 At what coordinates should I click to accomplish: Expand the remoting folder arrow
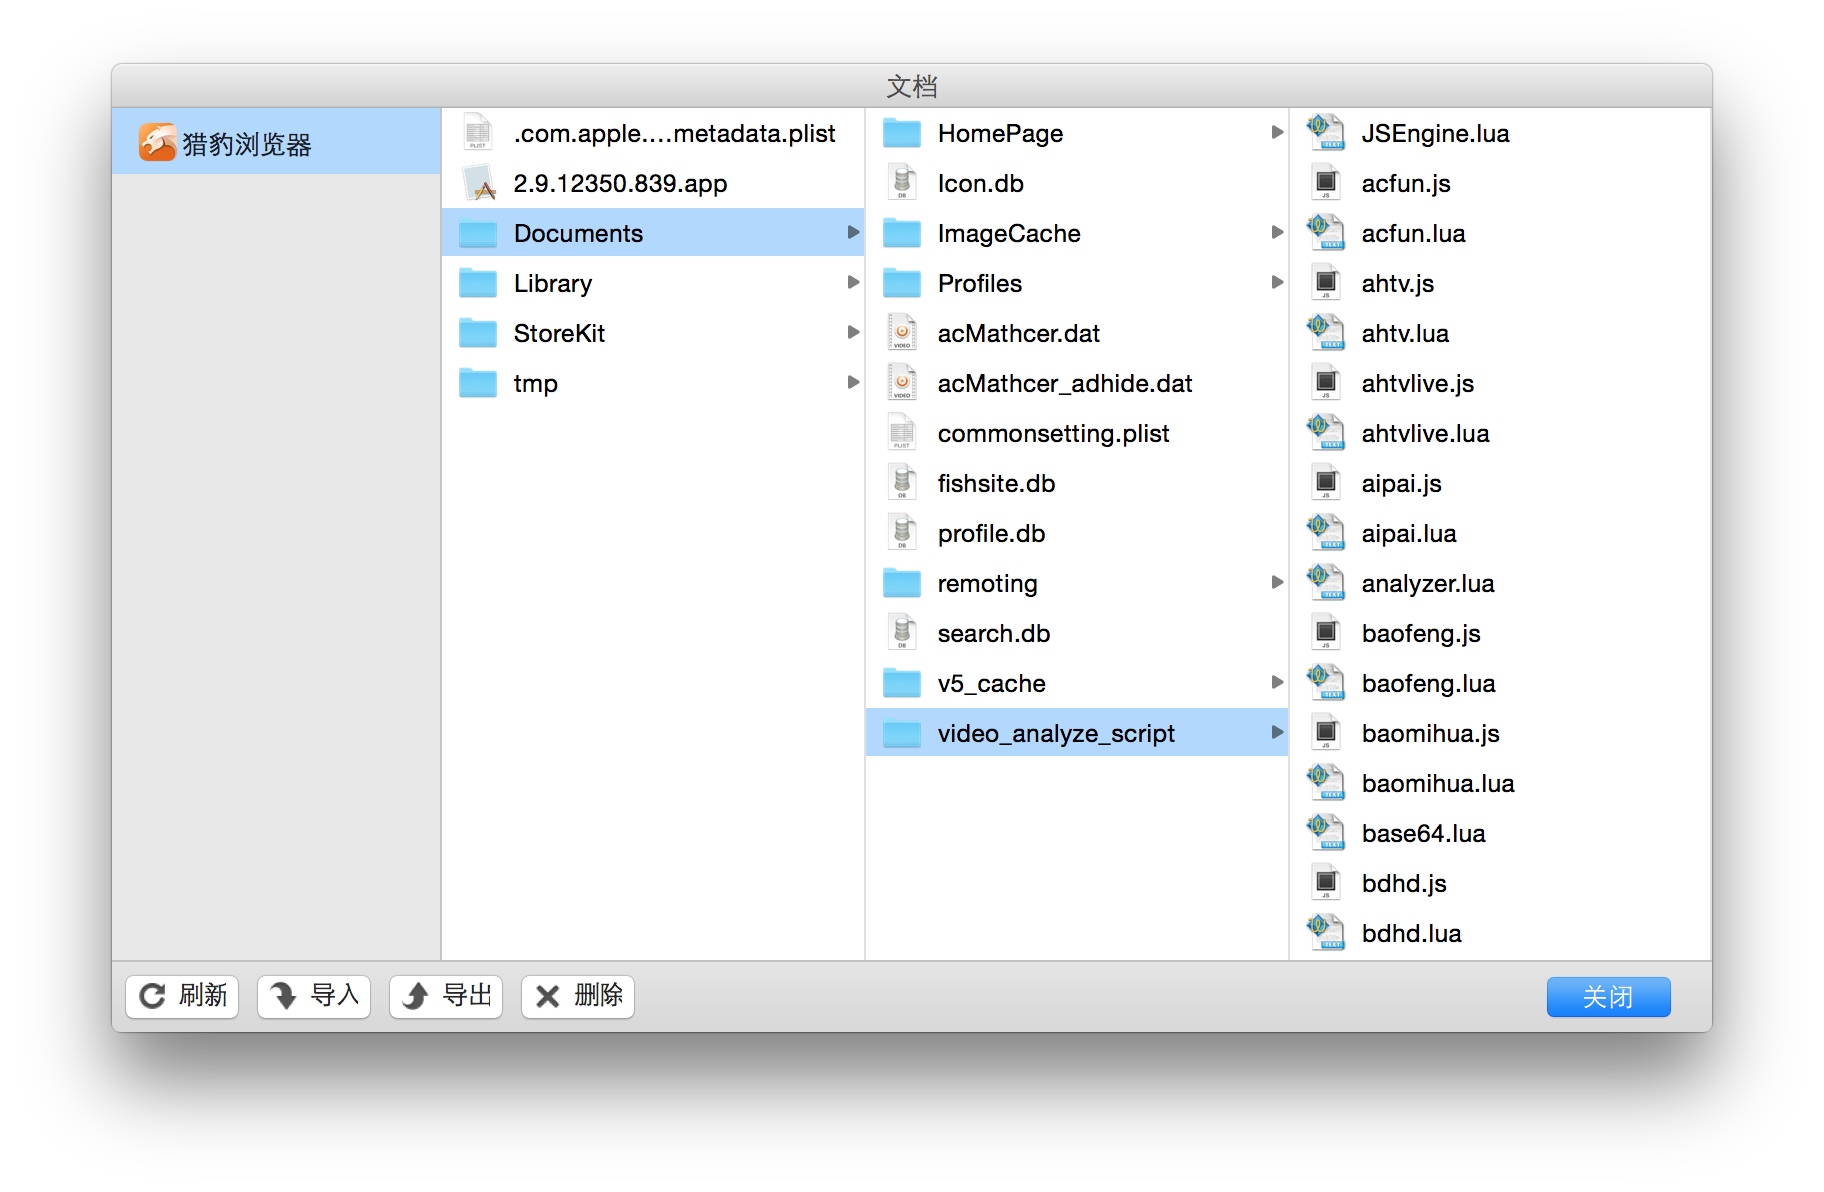pos(1277,582)
